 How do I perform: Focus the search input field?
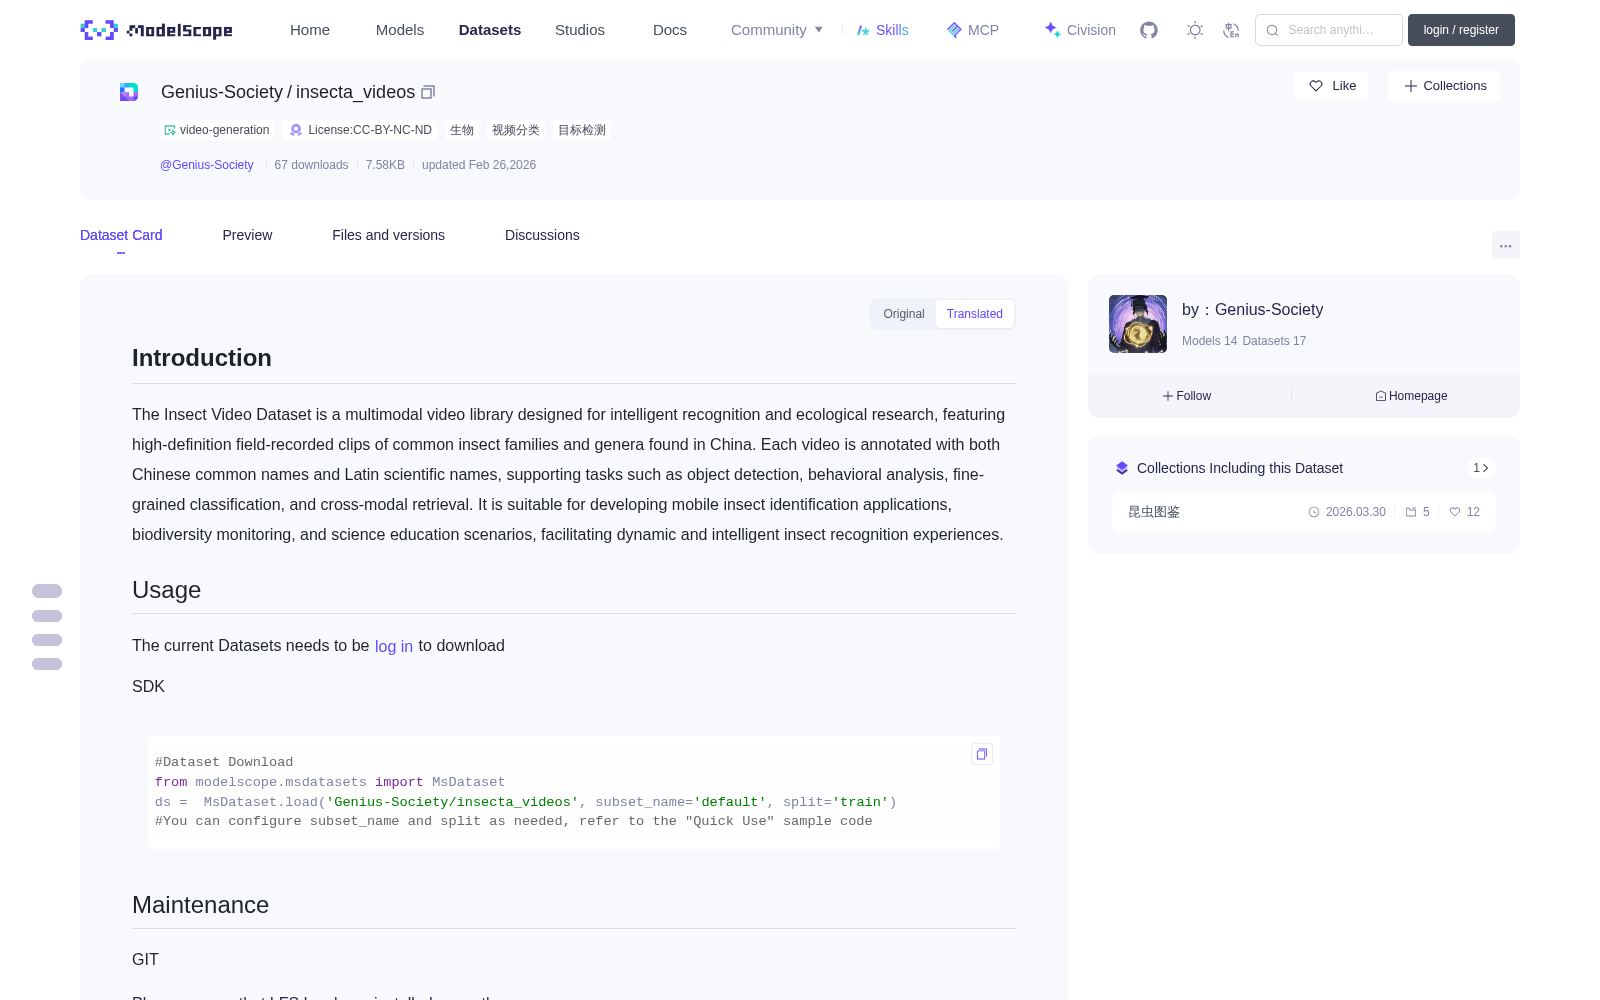[1329, 30]
